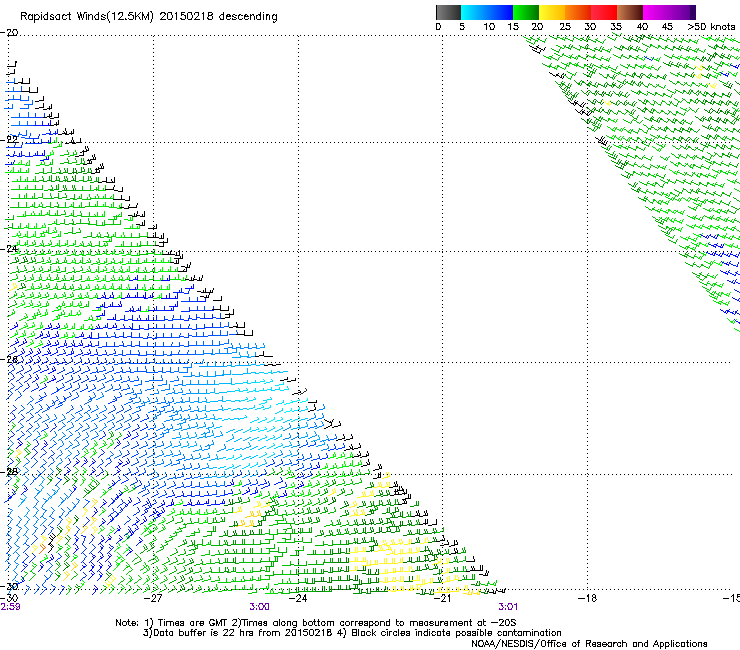Click the gray 0-5 knots color swatch
Image resolution: width=740 pixels, height=650 pixels.
click(x=448, y=12)
